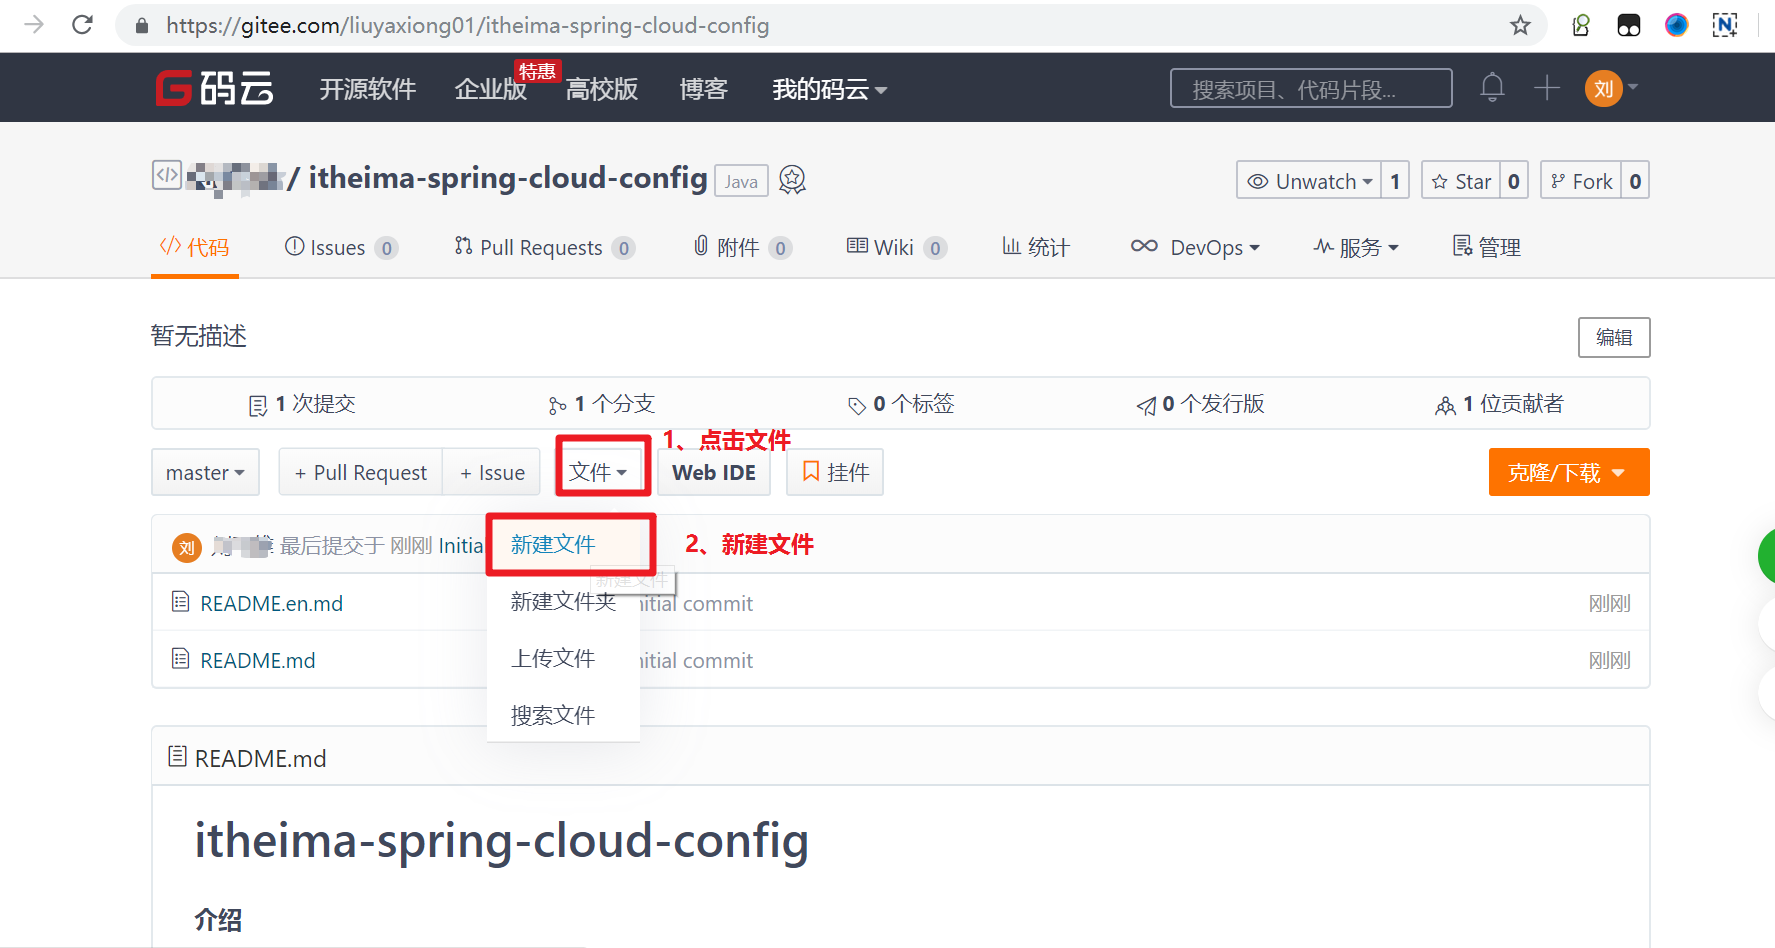Click the blue-orange round extension icon
This screenshot has height=948, width=1775.
coord(1677,25)
